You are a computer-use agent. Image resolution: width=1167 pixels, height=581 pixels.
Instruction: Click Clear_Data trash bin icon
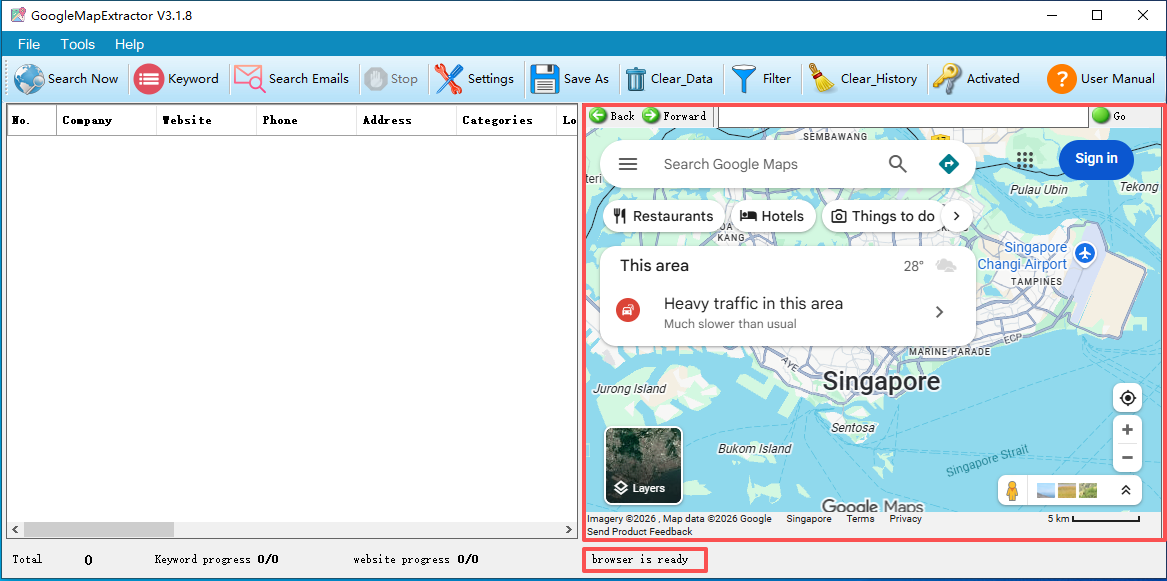636,79
